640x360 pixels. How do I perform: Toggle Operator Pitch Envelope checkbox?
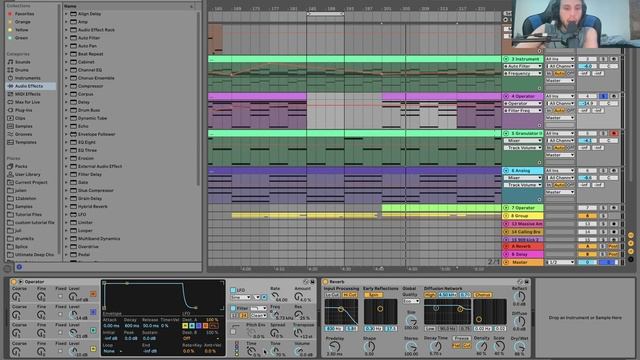tap(233, 332)
